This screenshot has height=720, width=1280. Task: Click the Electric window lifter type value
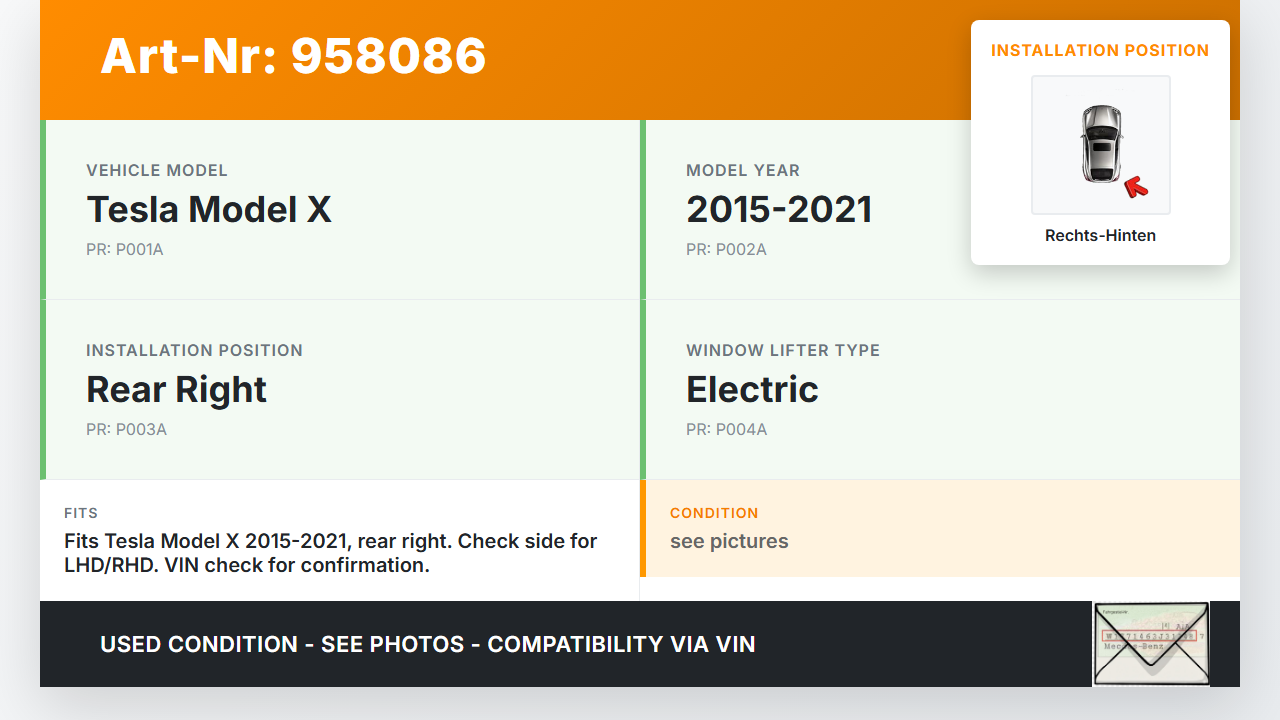[752, 390]
